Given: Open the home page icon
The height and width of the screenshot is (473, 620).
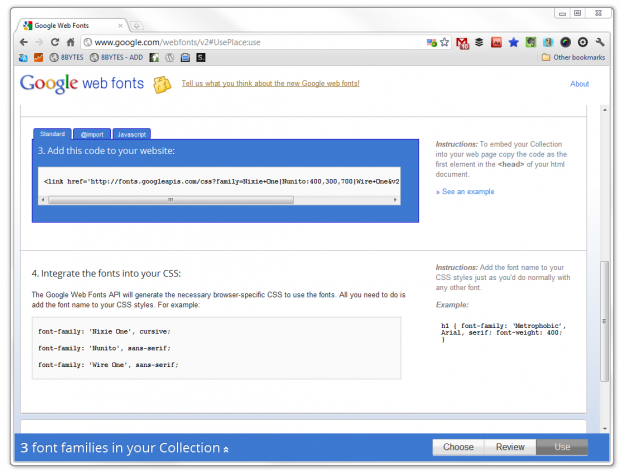Looking at the screenshot, I should [70, 42].
